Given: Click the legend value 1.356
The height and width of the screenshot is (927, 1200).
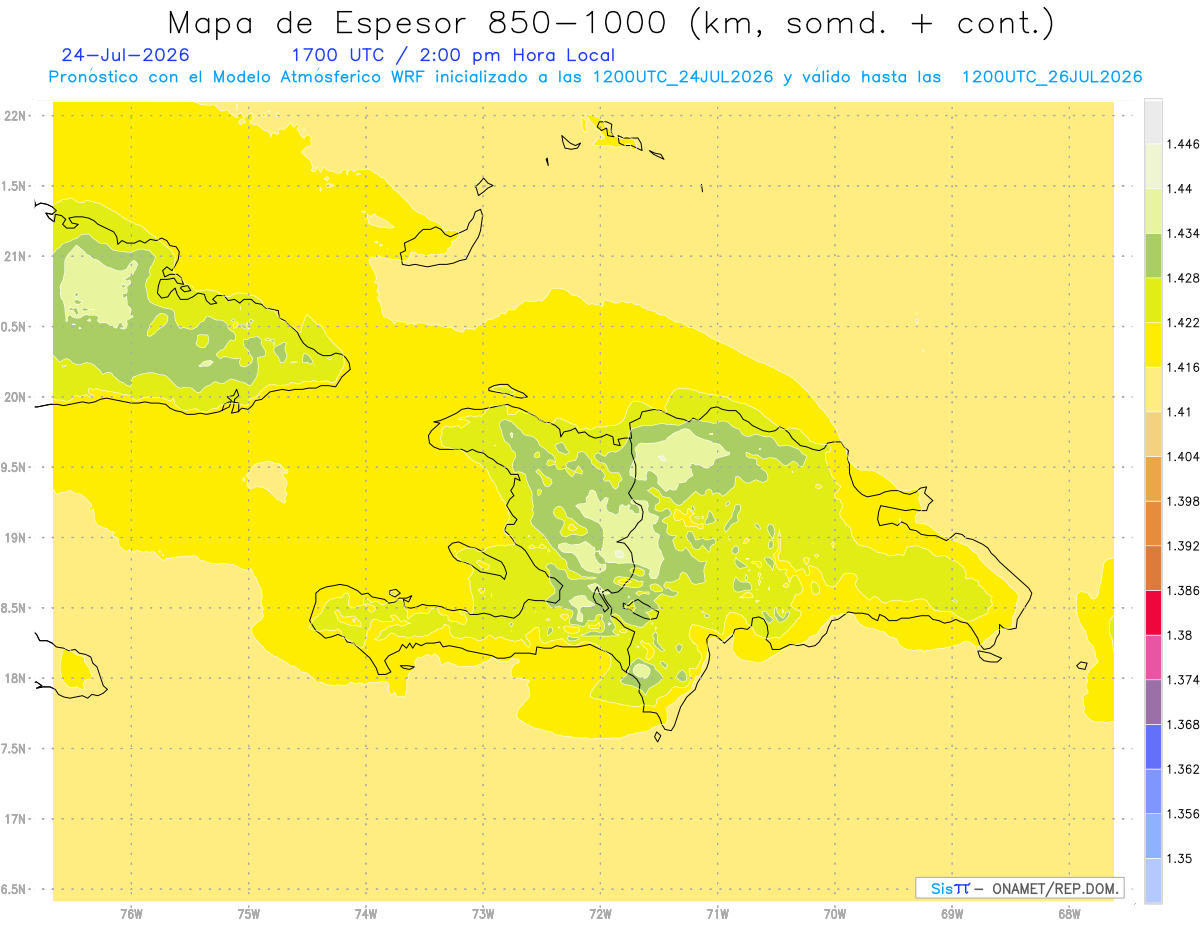Looking at the screenshot, I should [1182, 814].
